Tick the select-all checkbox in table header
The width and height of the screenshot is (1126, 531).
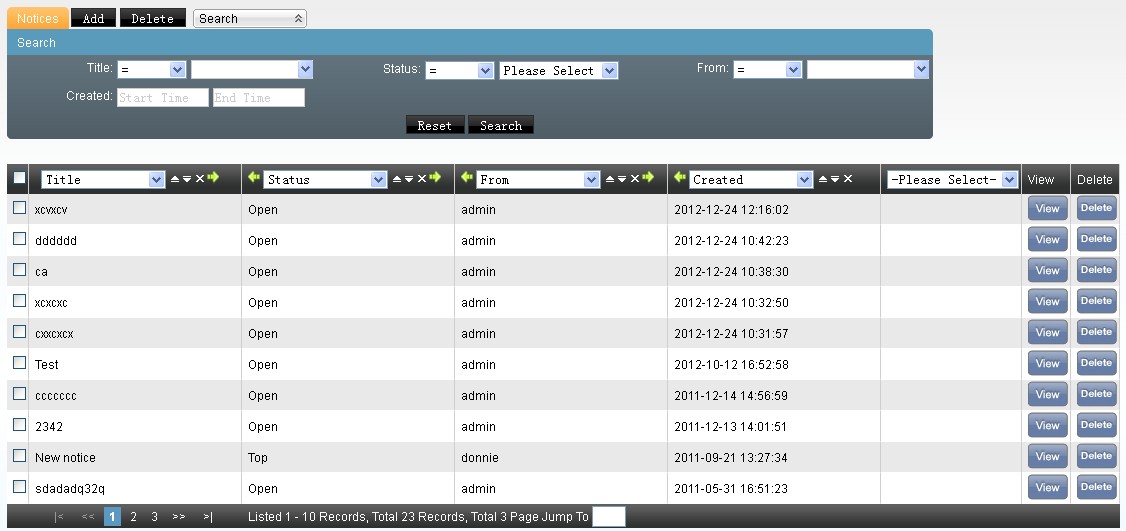point(19,179)
